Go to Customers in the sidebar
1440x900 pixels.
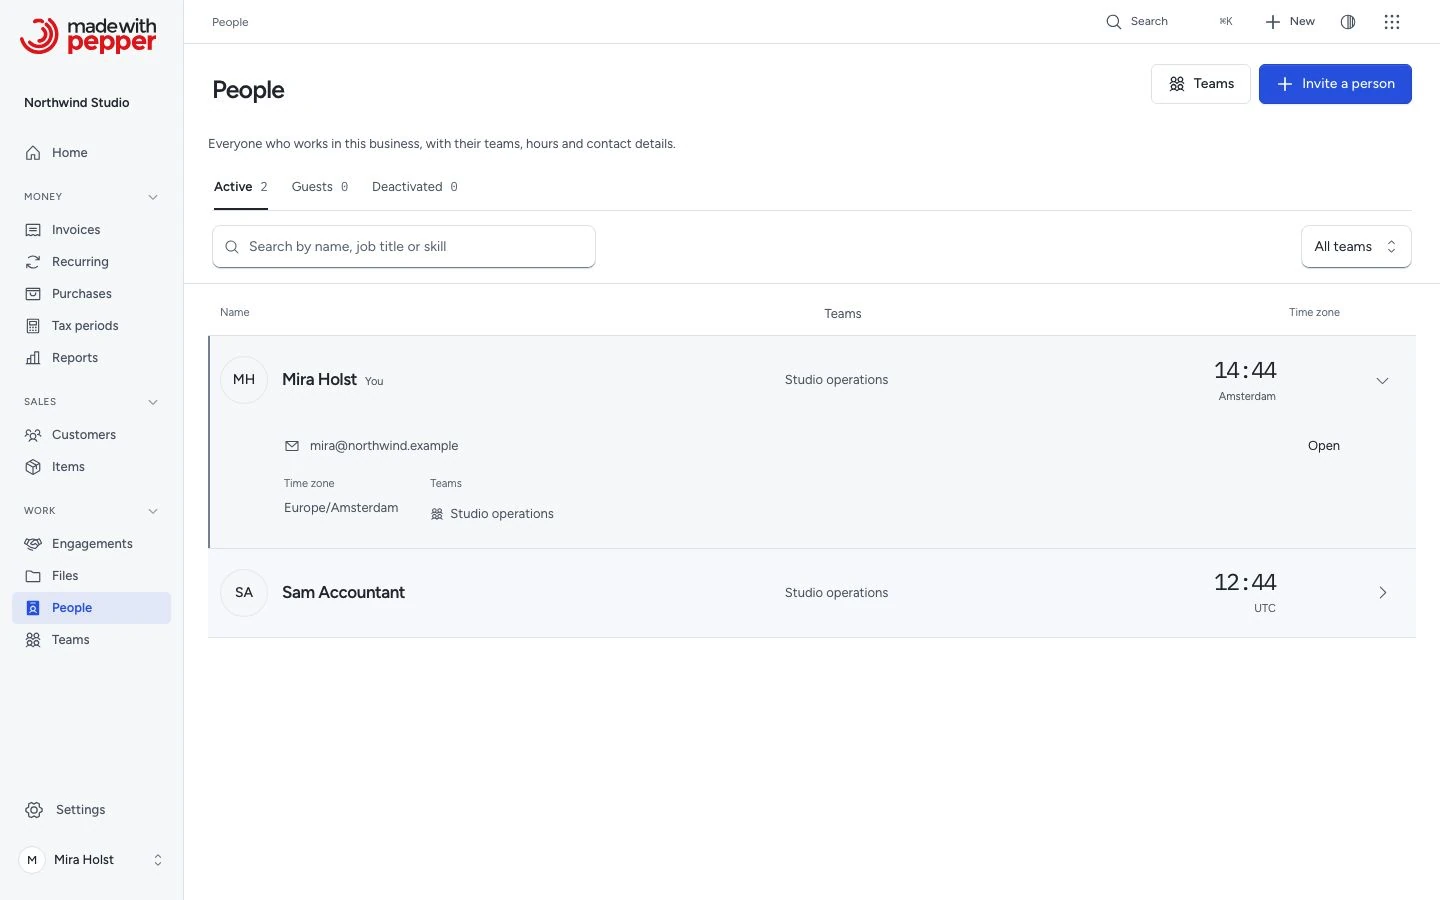click(91, 435)
